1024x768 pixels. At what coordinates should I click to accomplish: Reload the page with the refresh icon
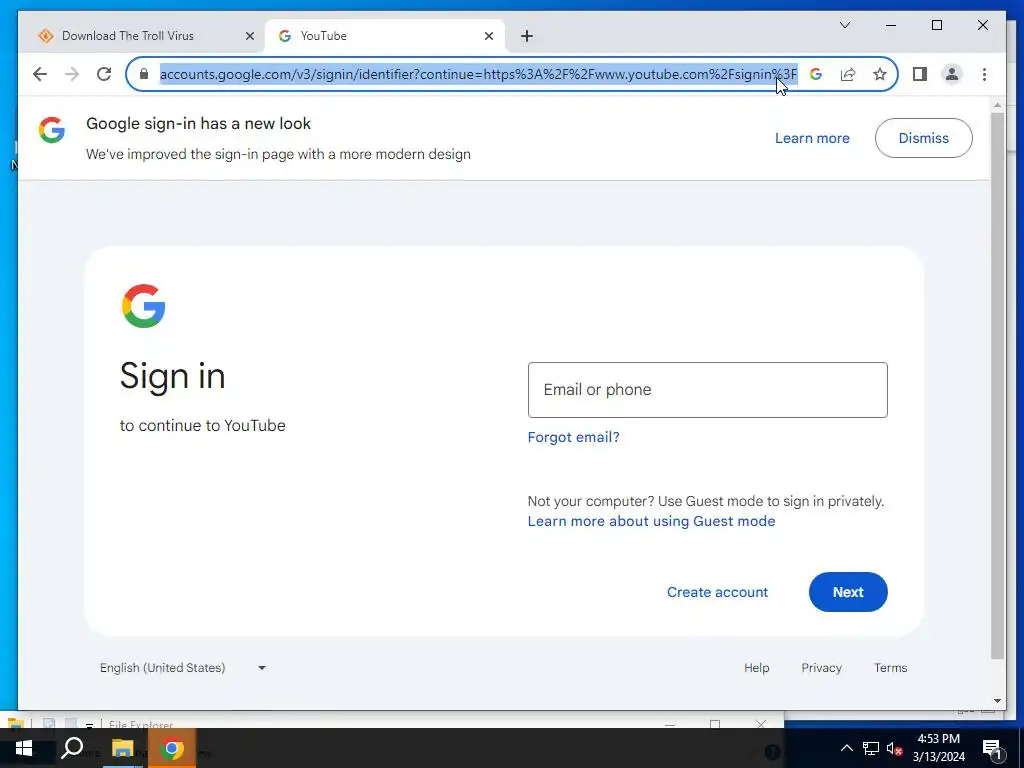(104, 74)
